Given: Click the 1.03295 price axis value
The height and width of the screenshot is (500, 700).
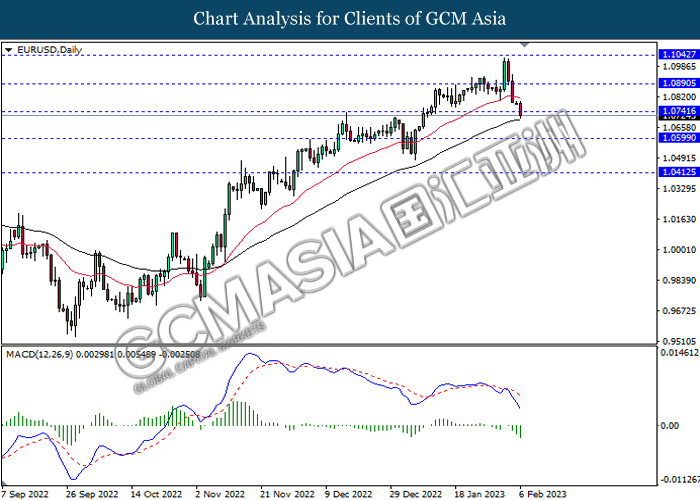Looking at the screenshot, I should 679,189.
